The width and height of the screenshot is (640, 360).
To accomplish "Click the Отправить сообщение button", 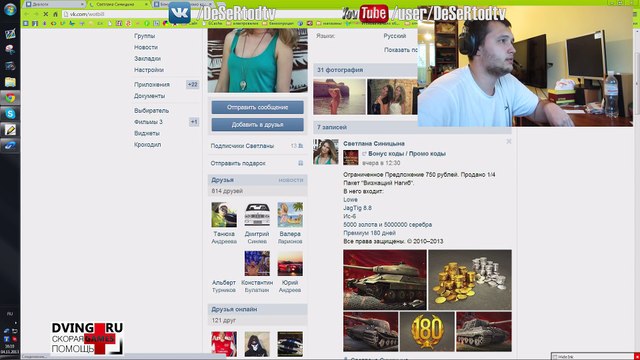I will [x=258, y=107].
